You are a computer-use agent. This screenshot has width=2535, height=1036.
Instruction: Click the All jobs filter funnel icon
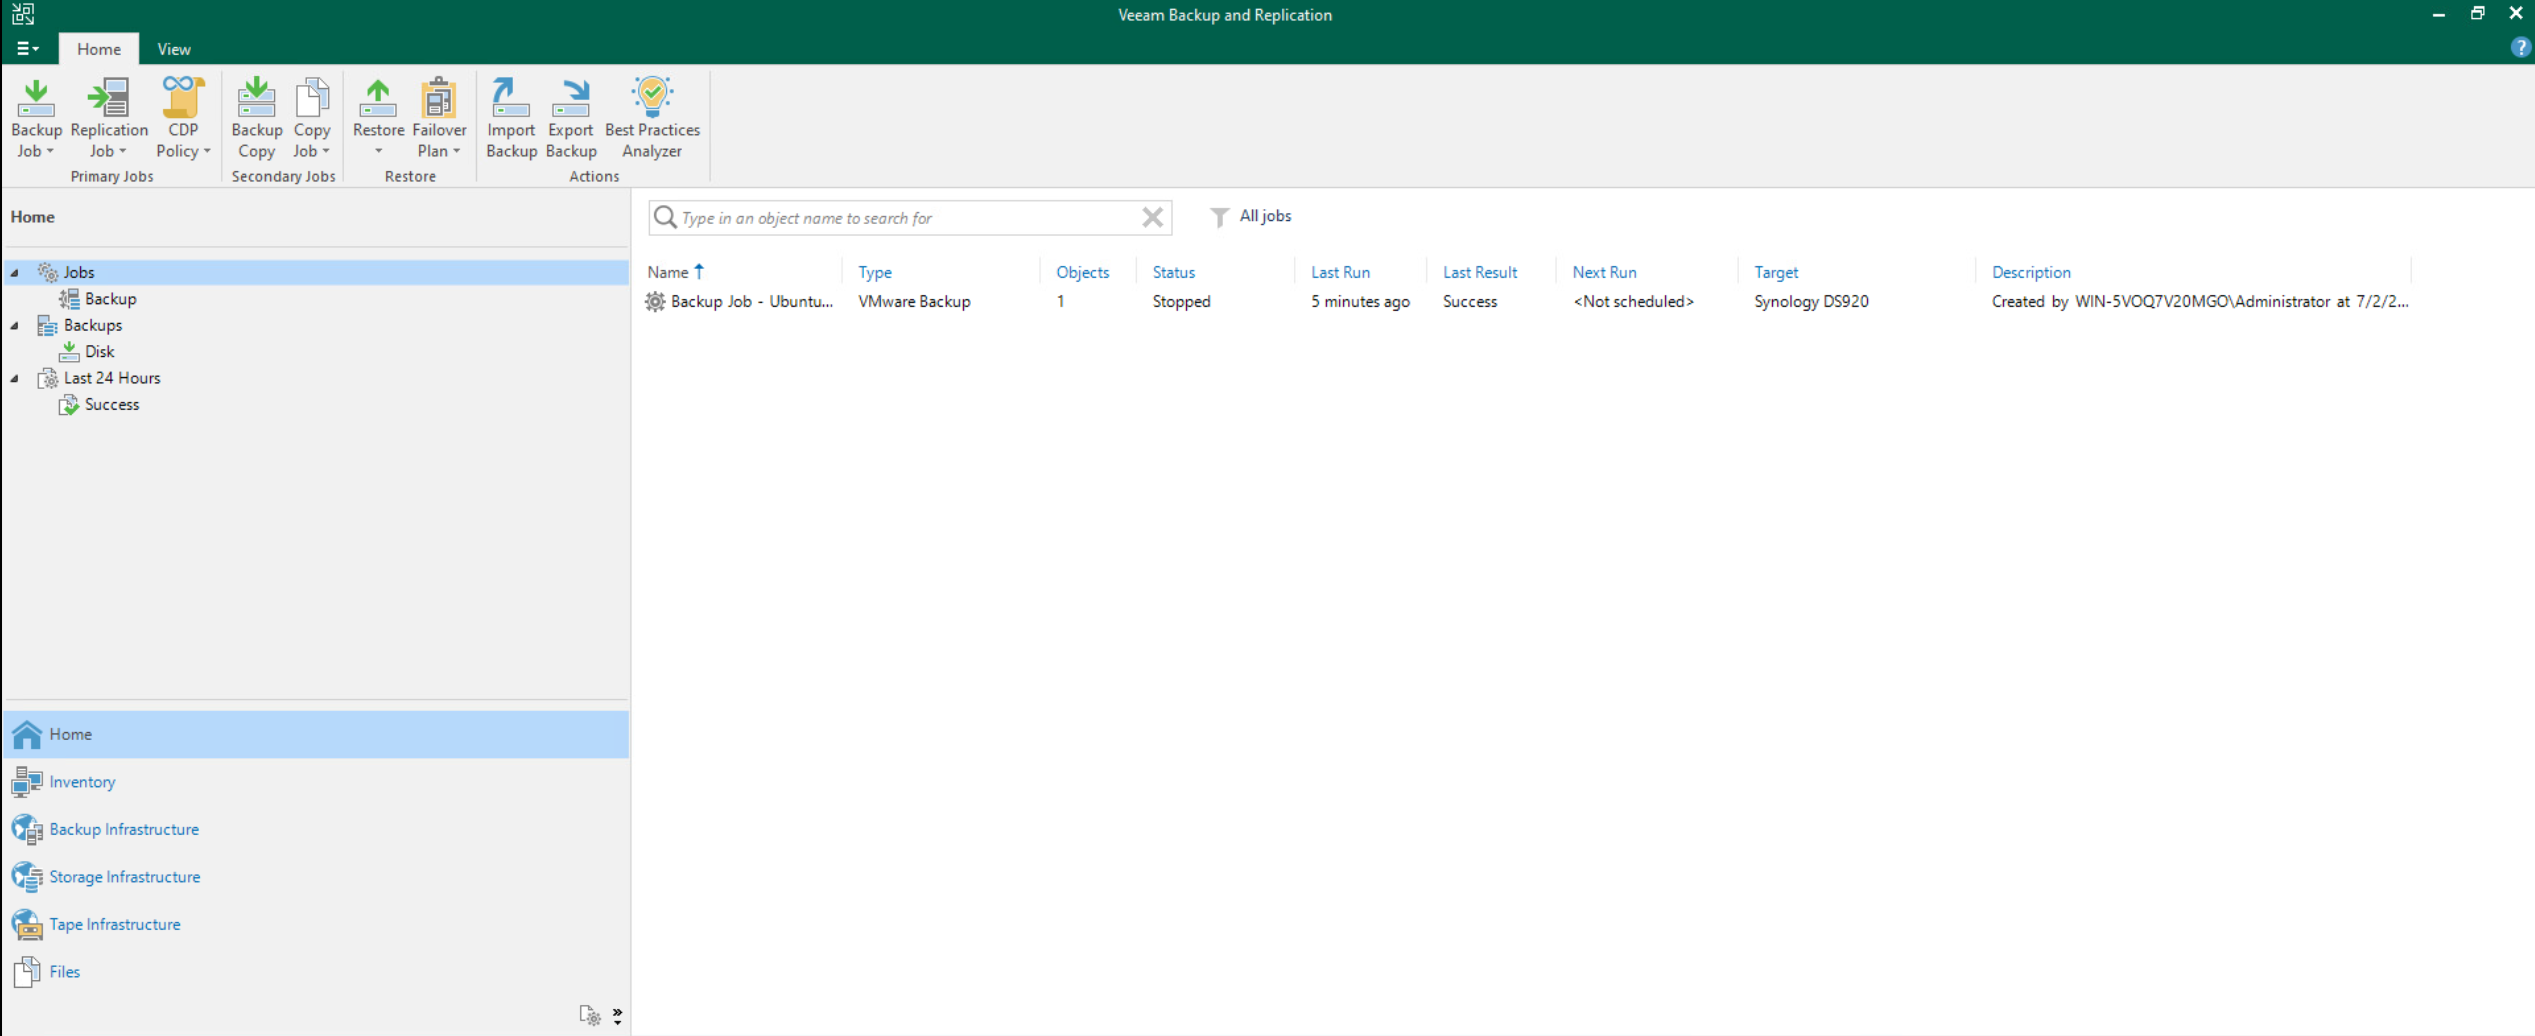tap(1219, 217)
